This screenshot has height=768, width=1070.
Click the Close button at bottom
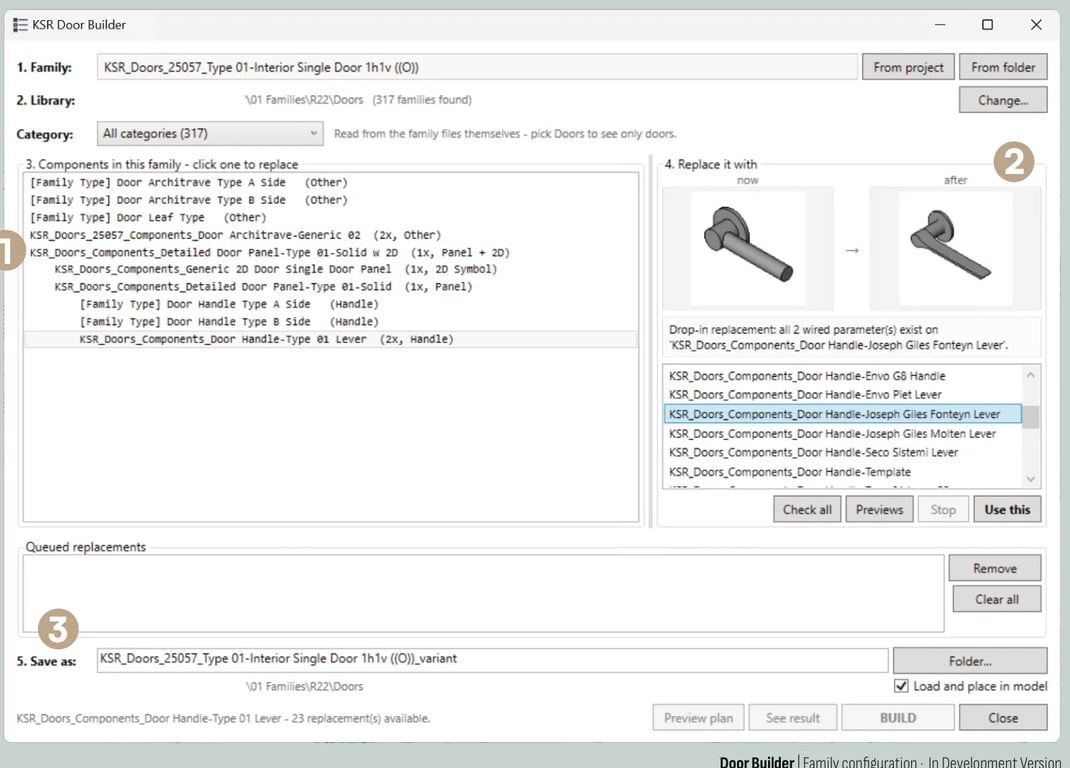(1002, 717)
